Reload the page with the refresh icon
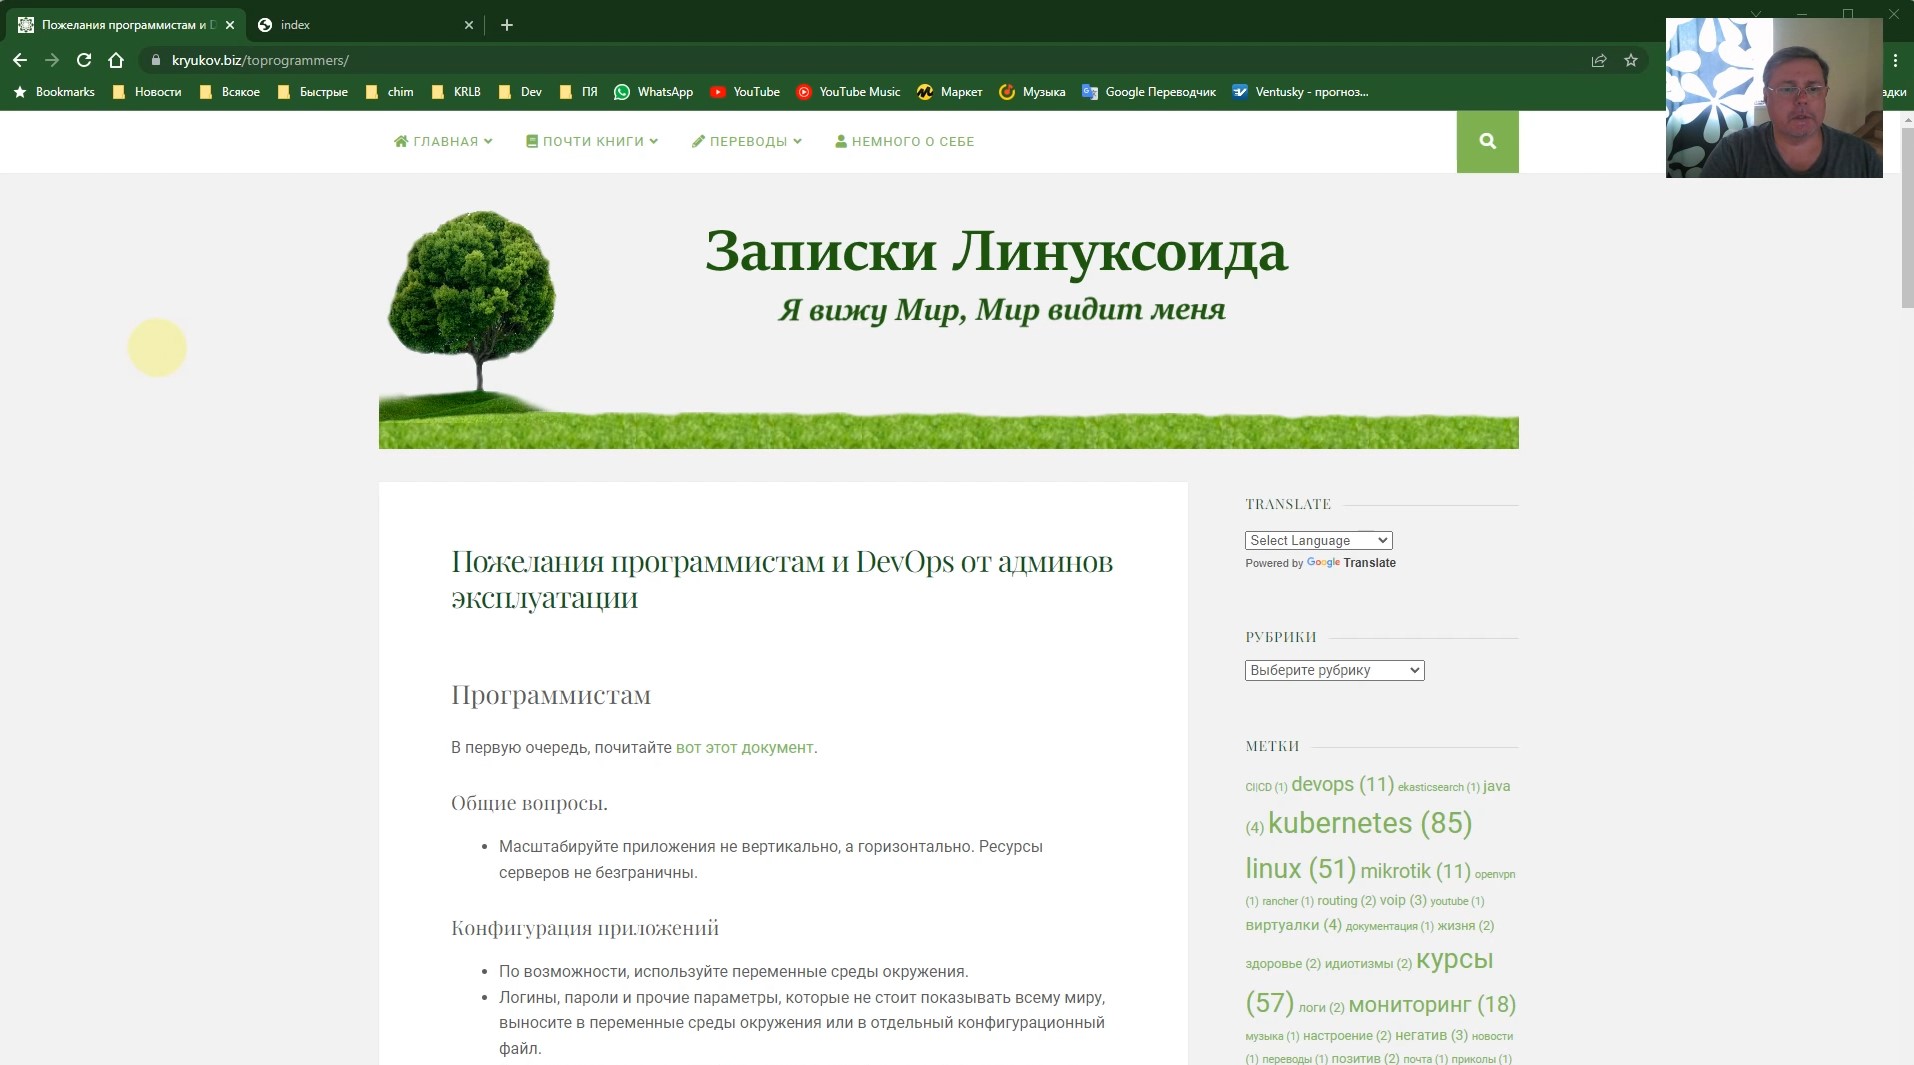This screenshot has height=1065, width=1914. coord(84,60)
